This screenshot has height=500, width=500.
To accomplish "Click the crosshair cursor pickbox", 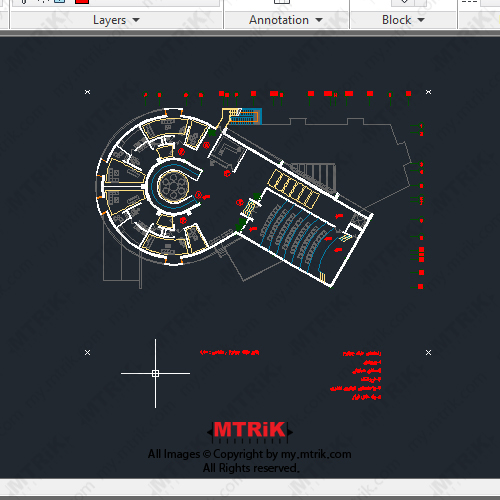I will [155, 373].
